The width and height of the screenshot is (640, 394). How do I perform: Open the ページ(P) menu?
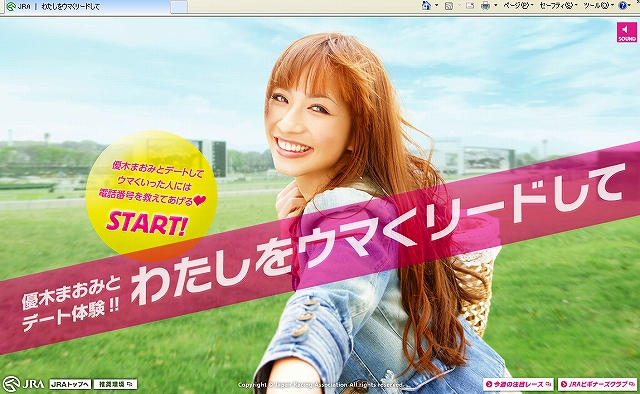[x=518, y=6]
